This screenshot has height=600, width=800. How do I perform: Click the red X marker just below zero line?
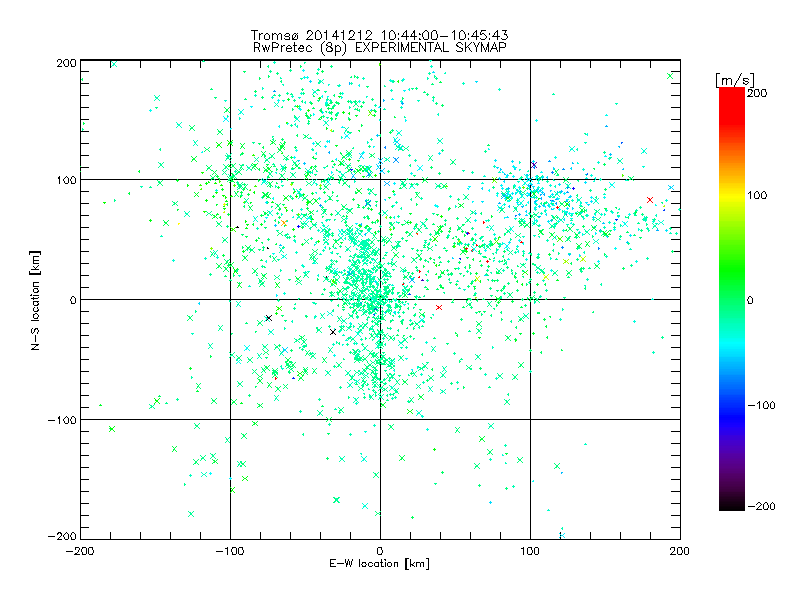[x=439, y=307]
